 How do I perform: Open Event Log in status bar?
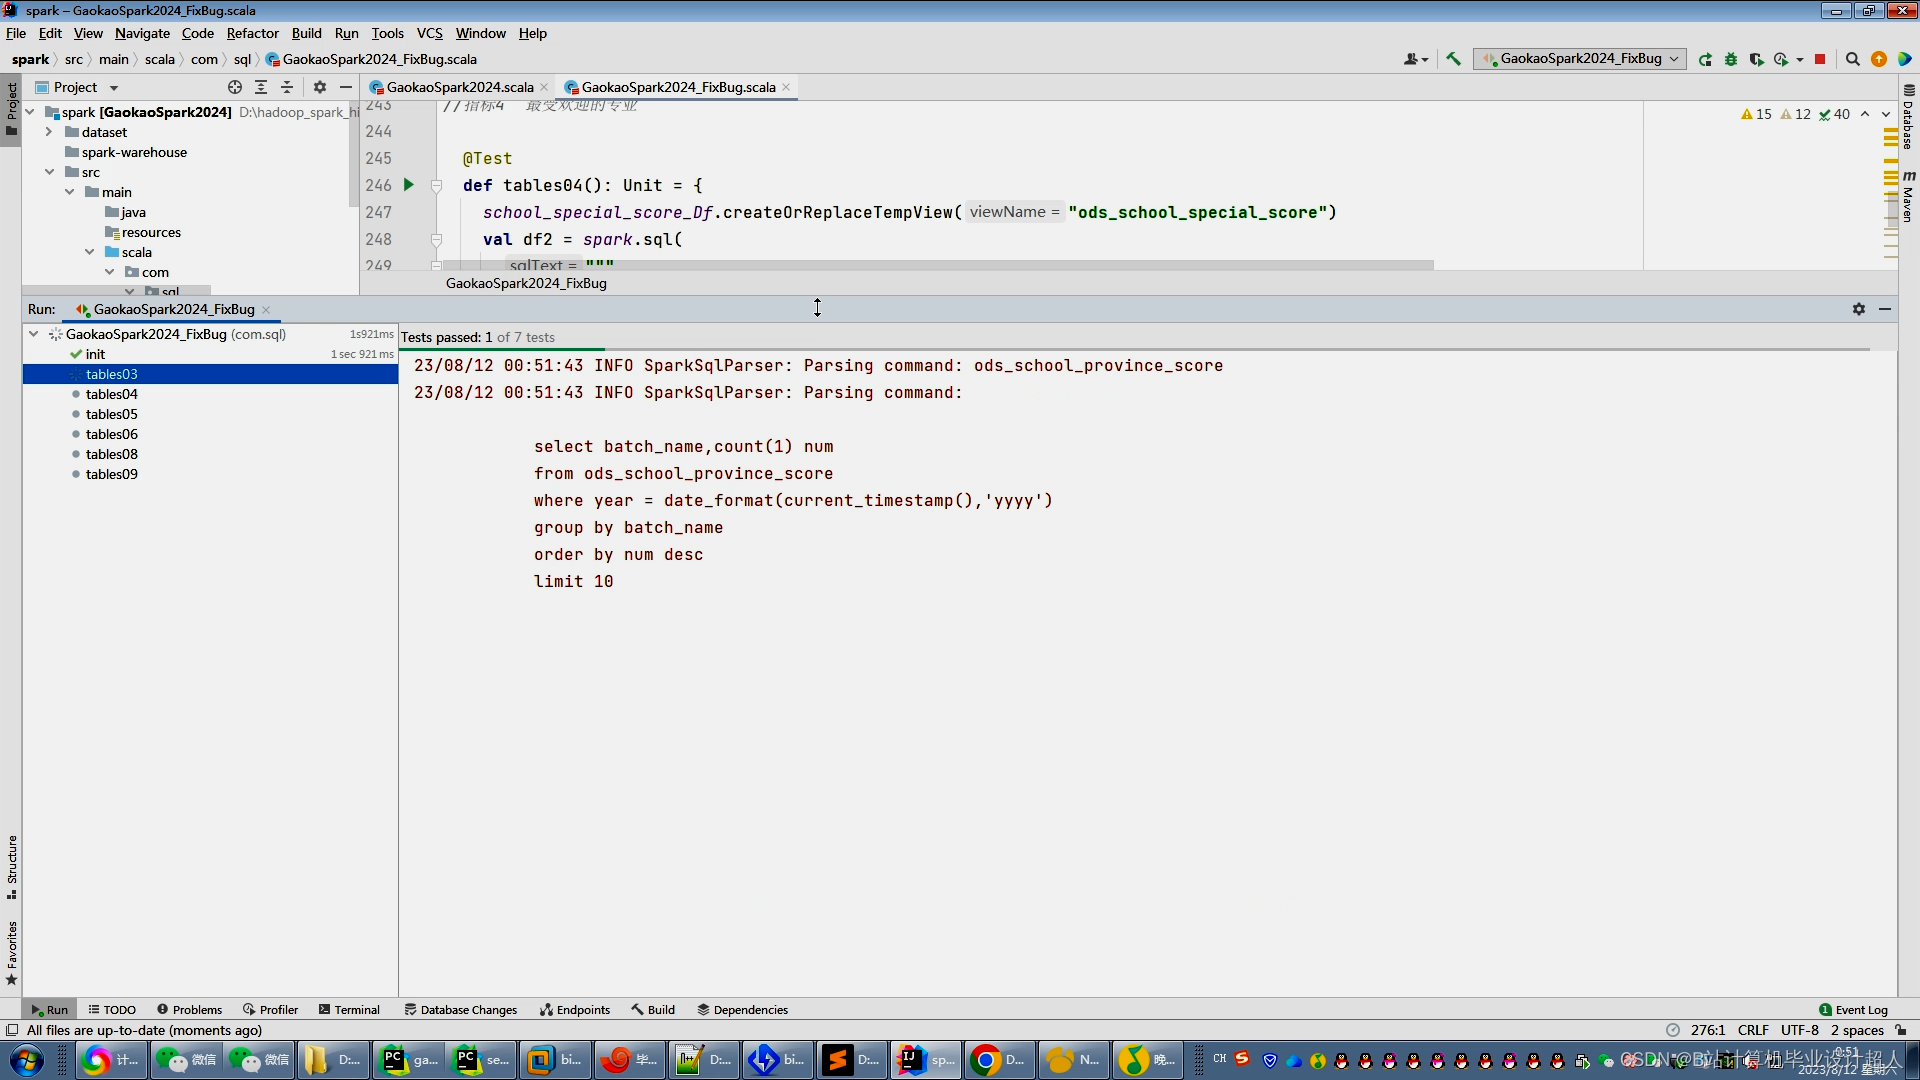[1853, 1010]
